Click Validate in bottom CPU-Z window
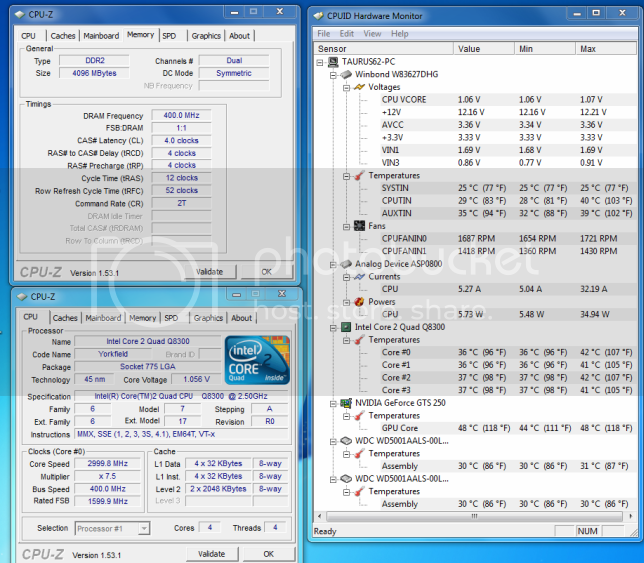644x563 pixels. click(x=212, y=554)
